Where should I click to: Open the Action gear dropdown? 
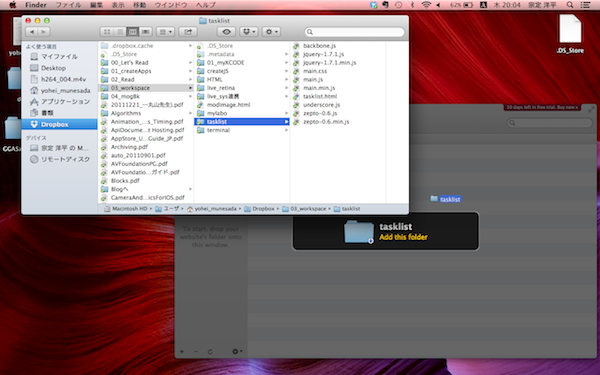(x=271, y=32)
